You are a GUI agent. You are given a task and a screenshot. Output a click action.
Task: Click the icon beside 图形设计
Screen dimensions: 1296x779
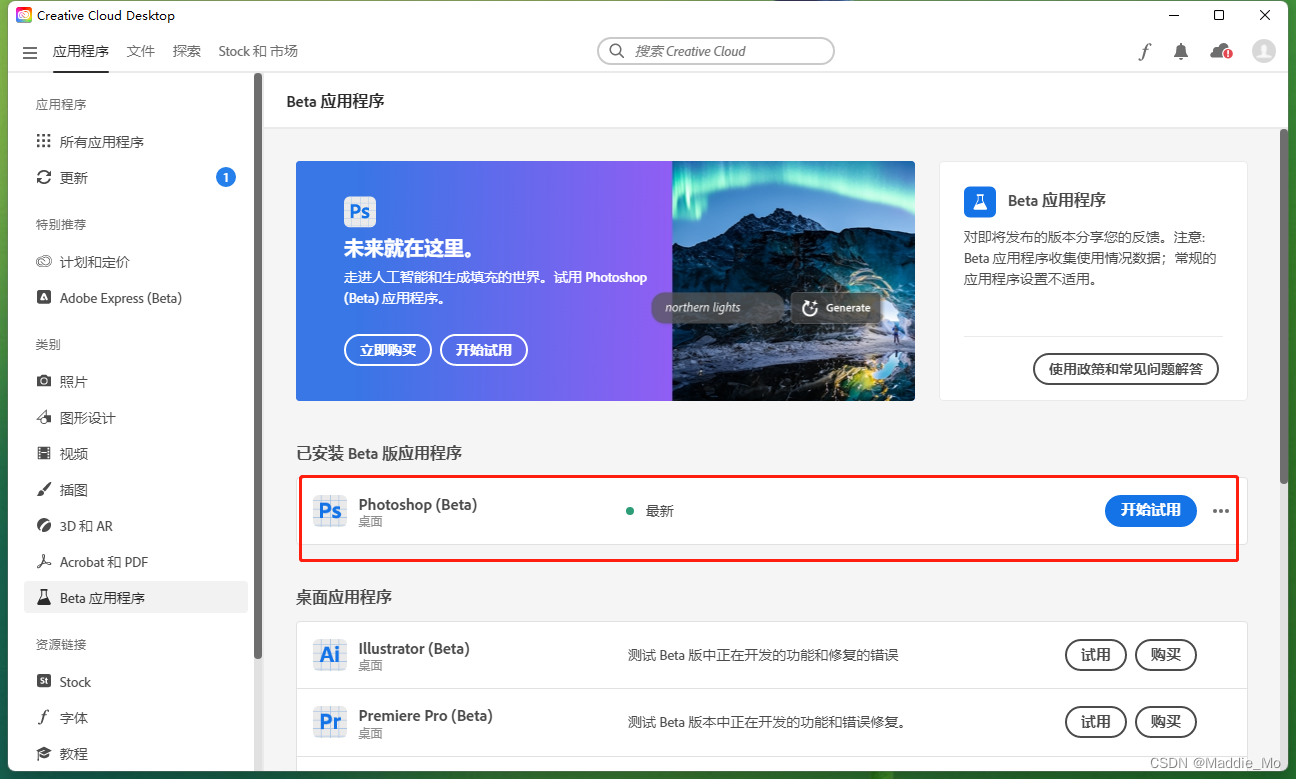[x=43, y=418]
